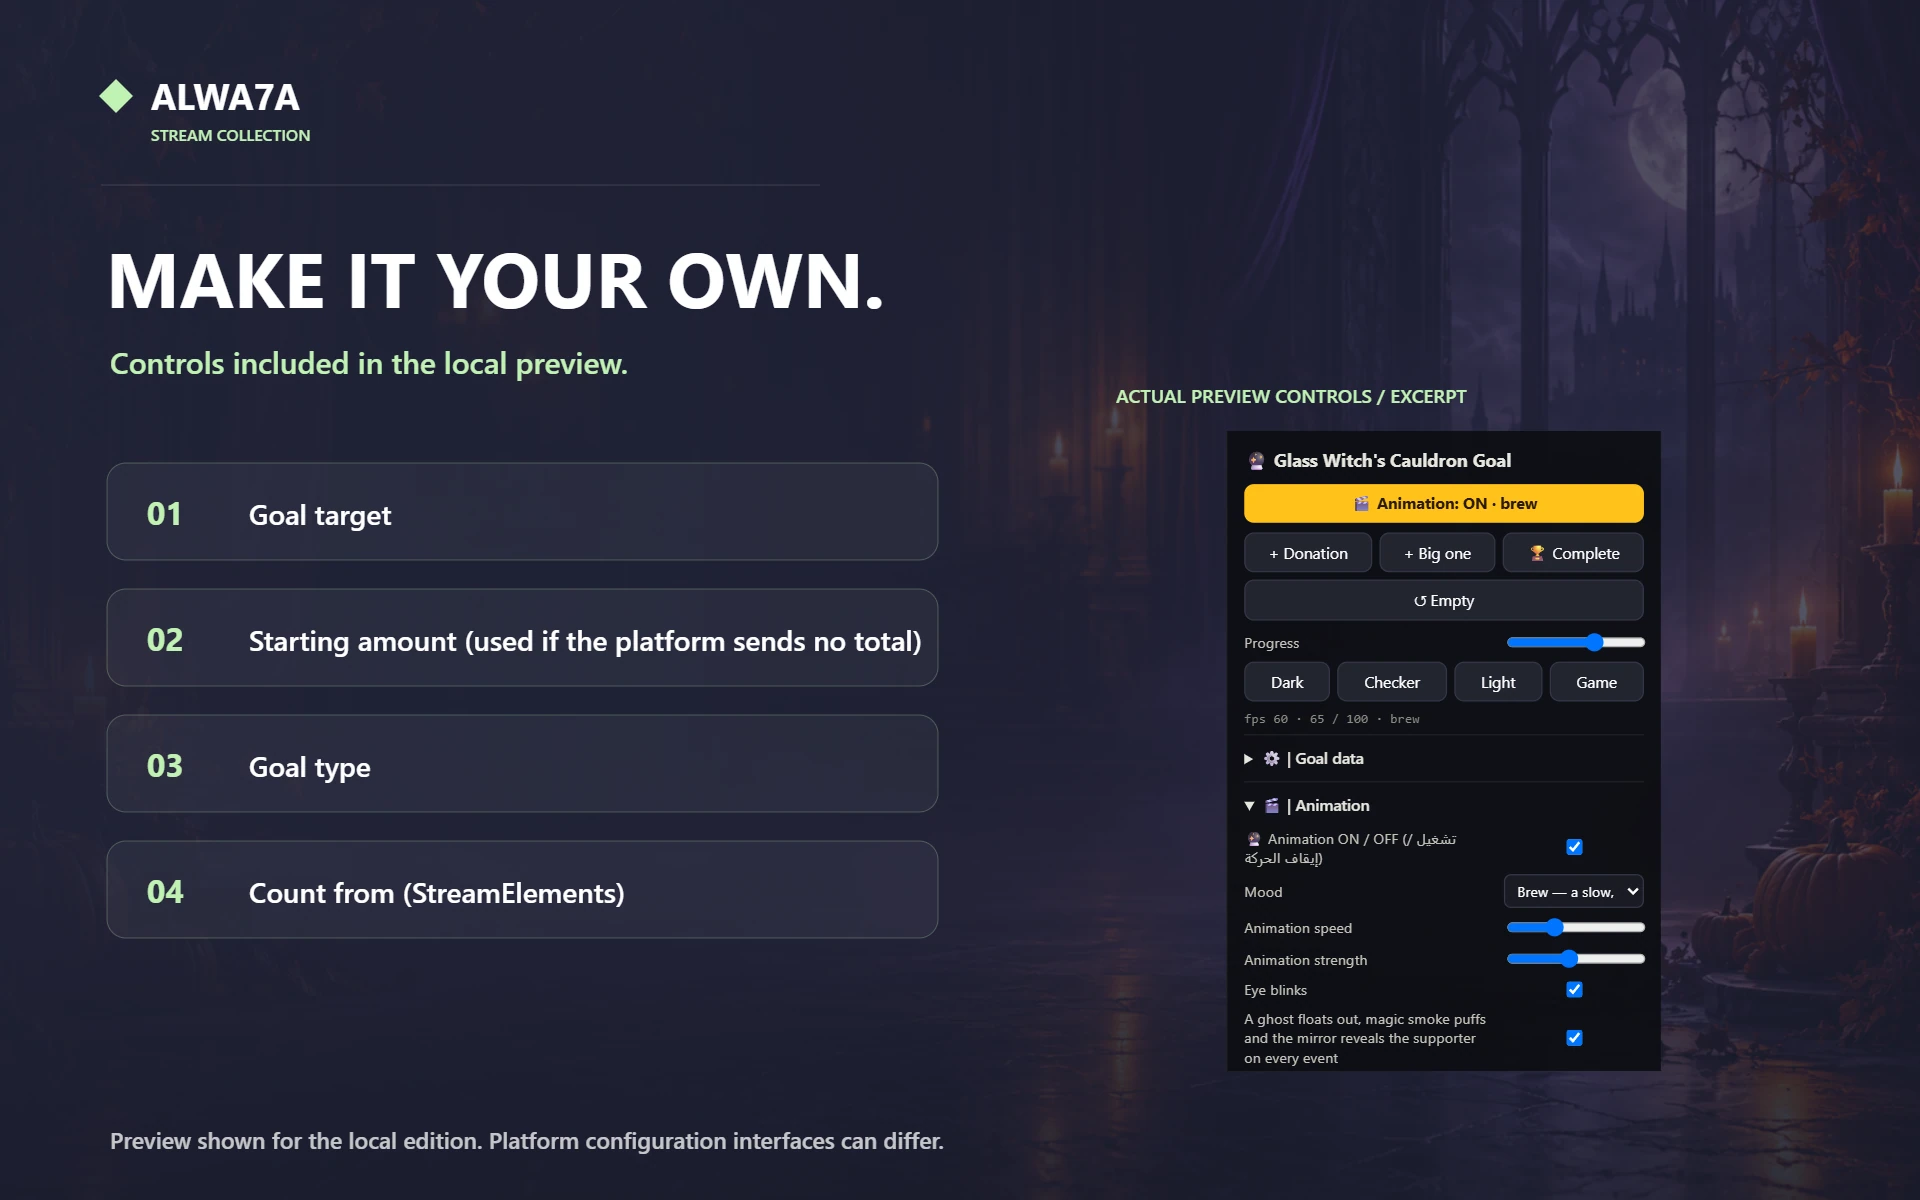The height and width of the screenshot is (1200, 1920).
Task: Click the STREAM COLLECTION subtitle text
Action: [x=230, y=135]
